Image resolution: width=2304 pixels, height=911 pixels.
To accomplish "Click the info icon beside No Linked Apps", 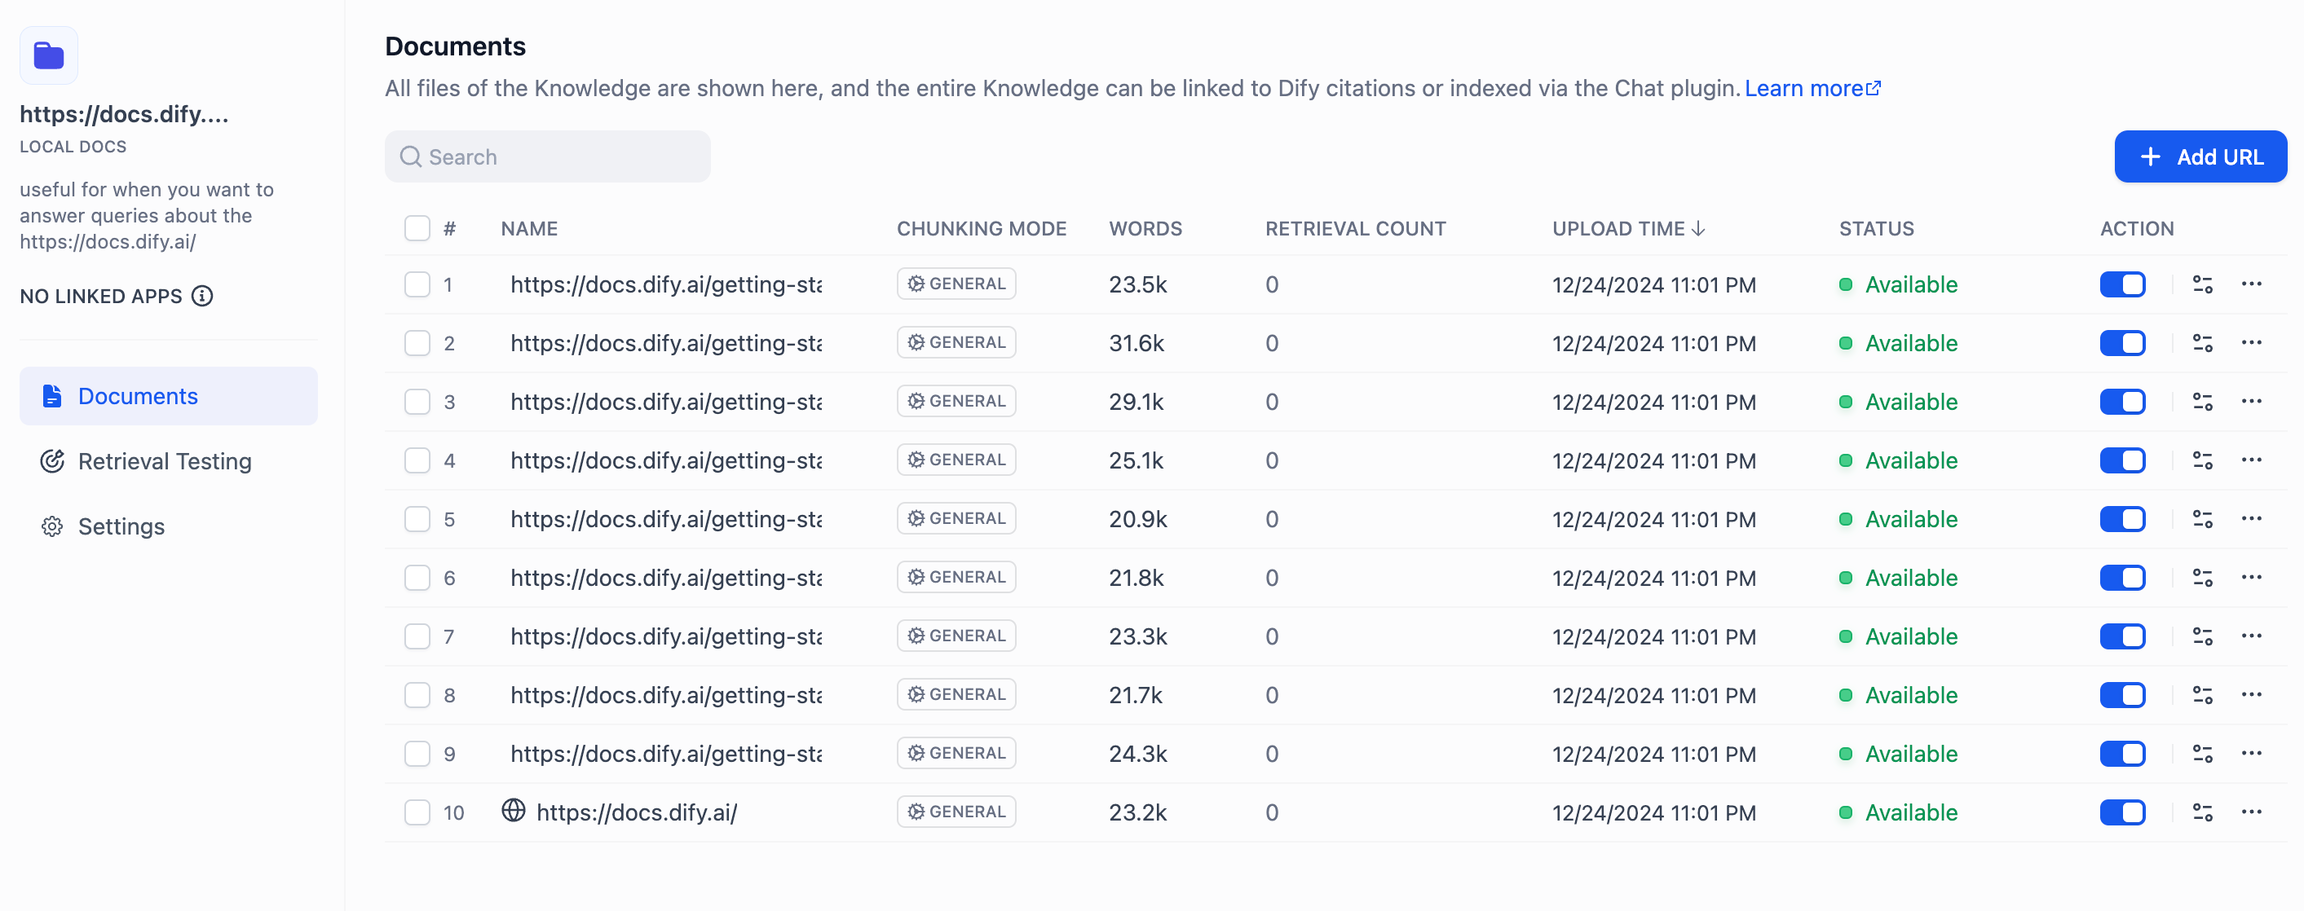I will (203, 296).
